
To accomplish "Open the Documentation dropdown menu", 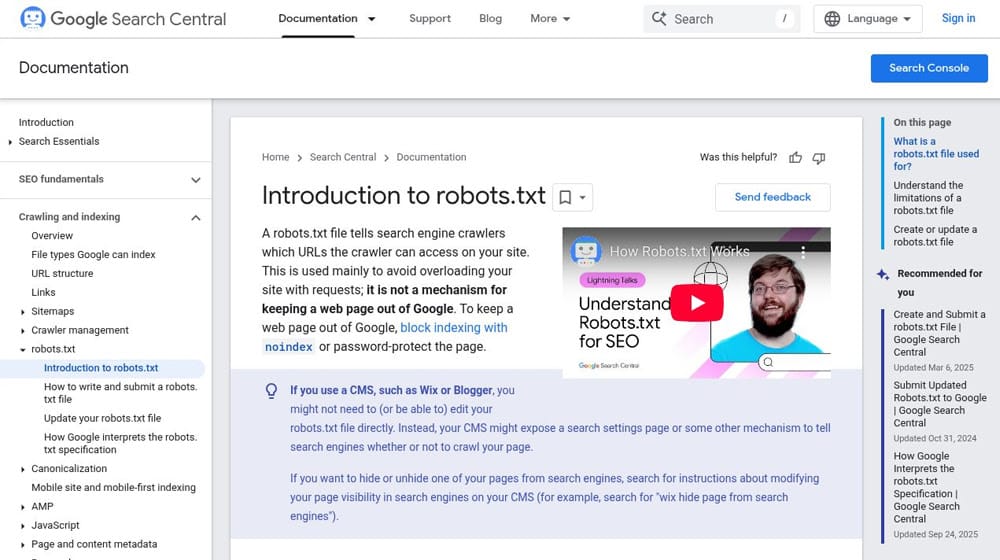I will [x=372, y=19].
